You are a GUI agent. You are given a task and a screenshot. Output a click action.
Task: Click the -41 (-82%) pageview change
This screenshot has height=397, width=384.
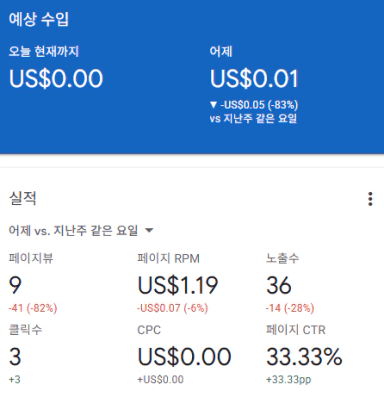[x=33, y=308]
